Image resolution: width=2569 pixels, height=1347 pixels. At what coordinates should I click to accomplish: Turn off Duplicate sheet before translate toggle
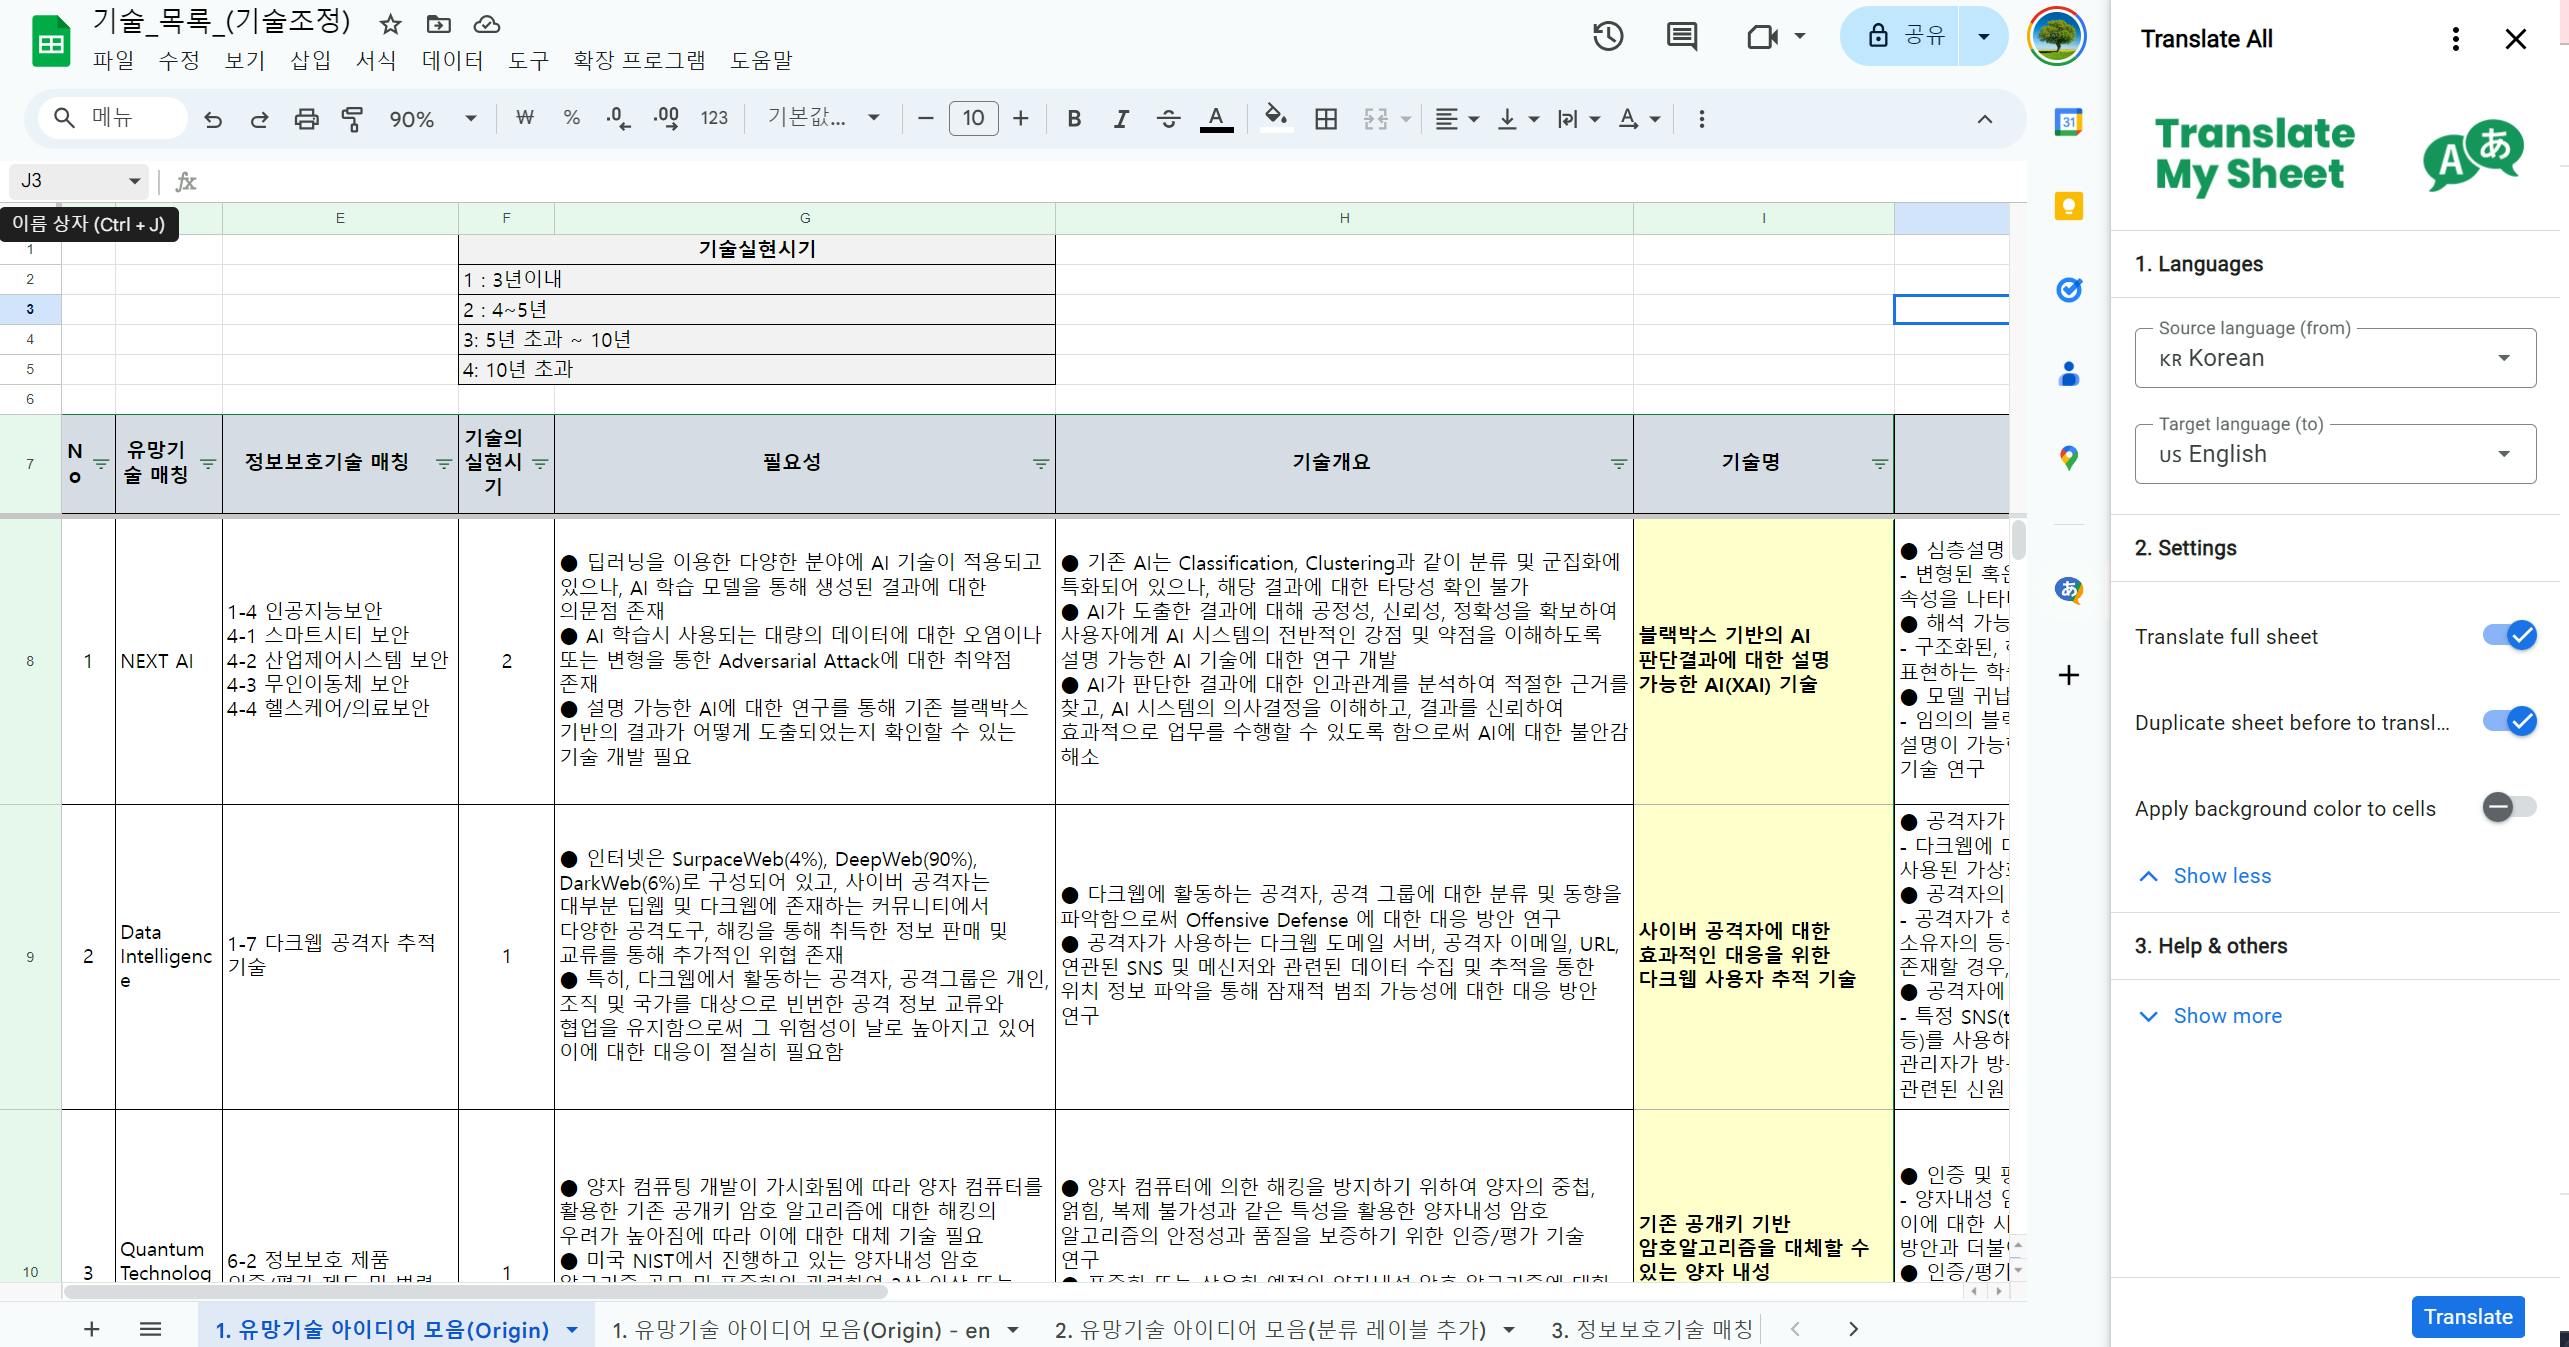point(2508,722)
